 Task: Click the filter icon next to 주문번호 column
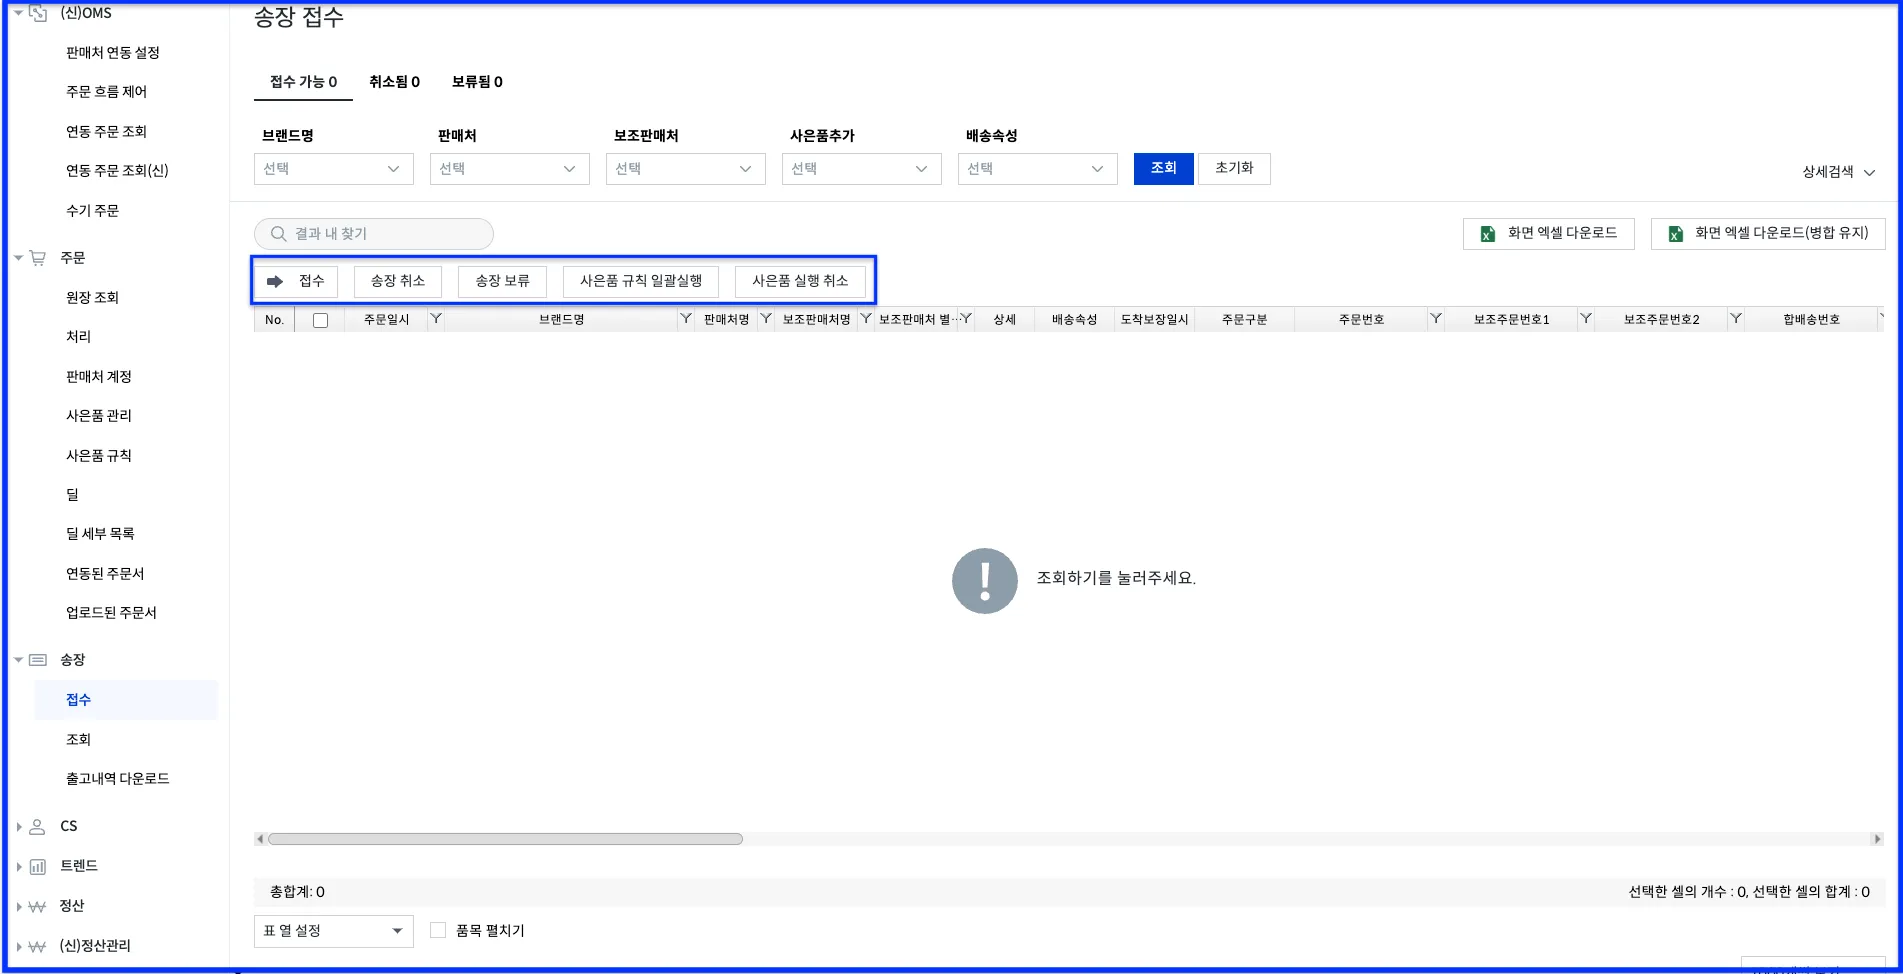click(x=1436, y=319)
